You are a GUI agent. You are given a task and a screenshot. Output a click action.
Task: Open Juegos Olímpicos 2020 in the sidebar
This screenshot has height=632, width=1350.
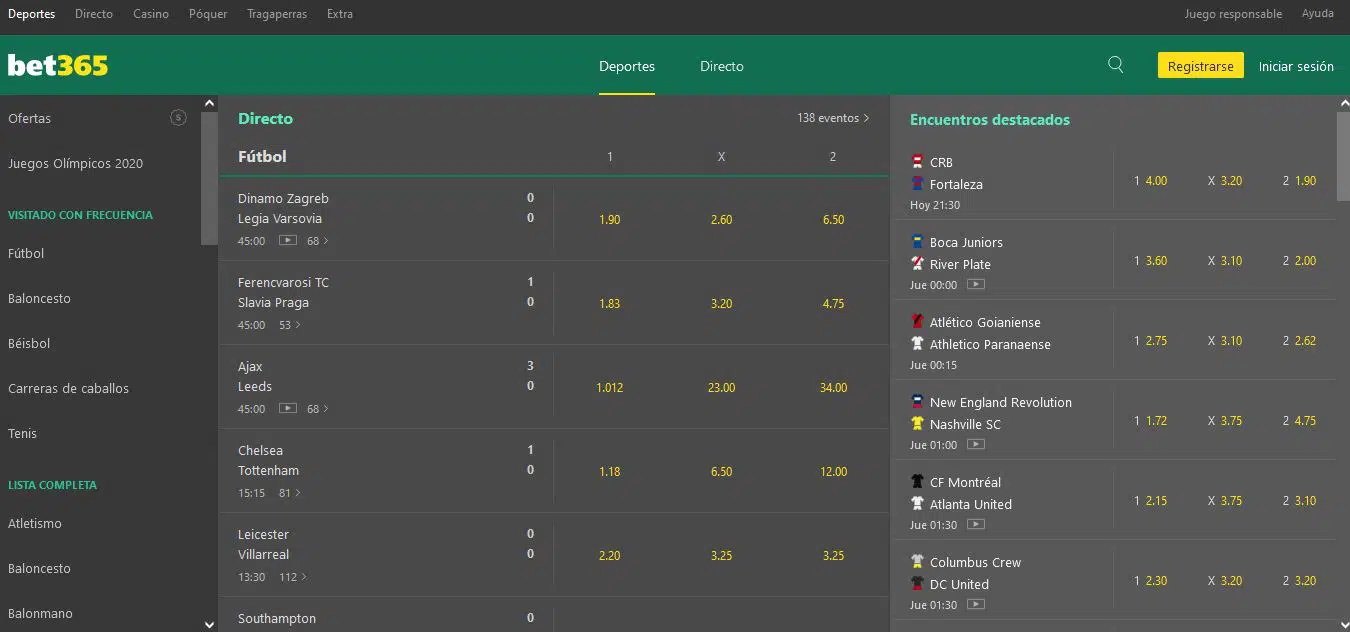pos(75,163)
